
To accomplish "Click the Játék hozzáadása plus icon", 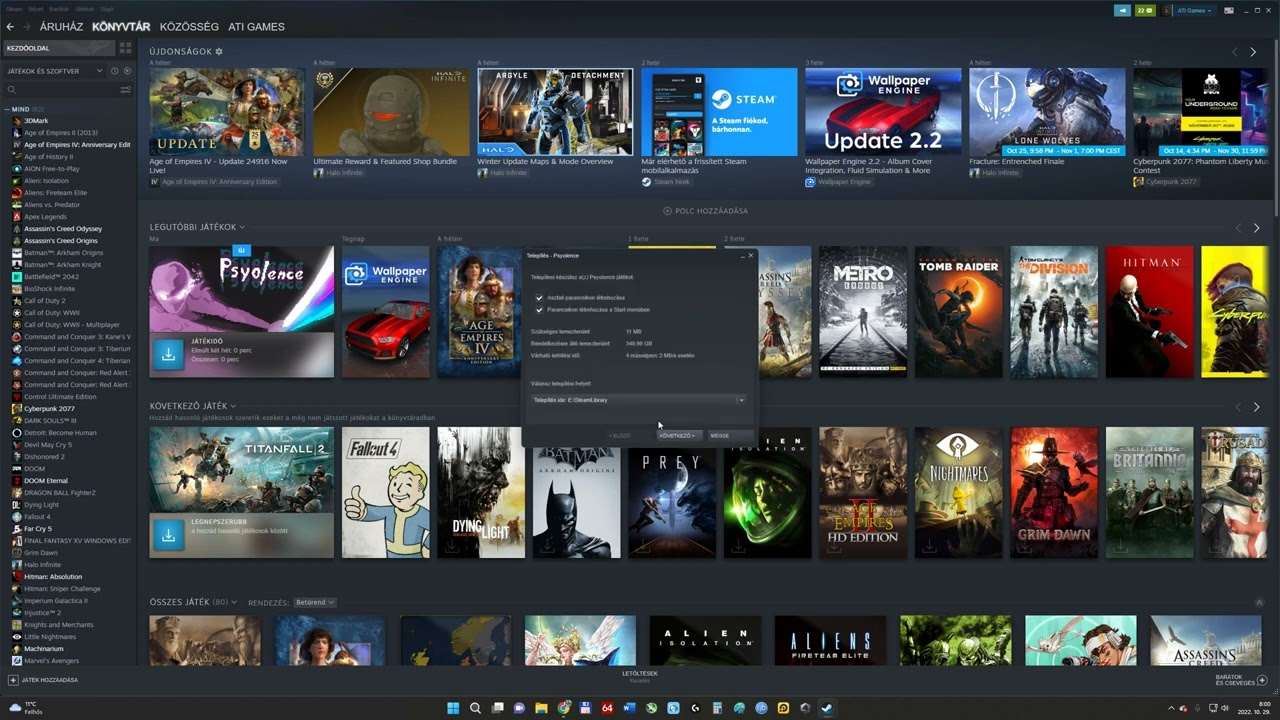I will 12,680.
